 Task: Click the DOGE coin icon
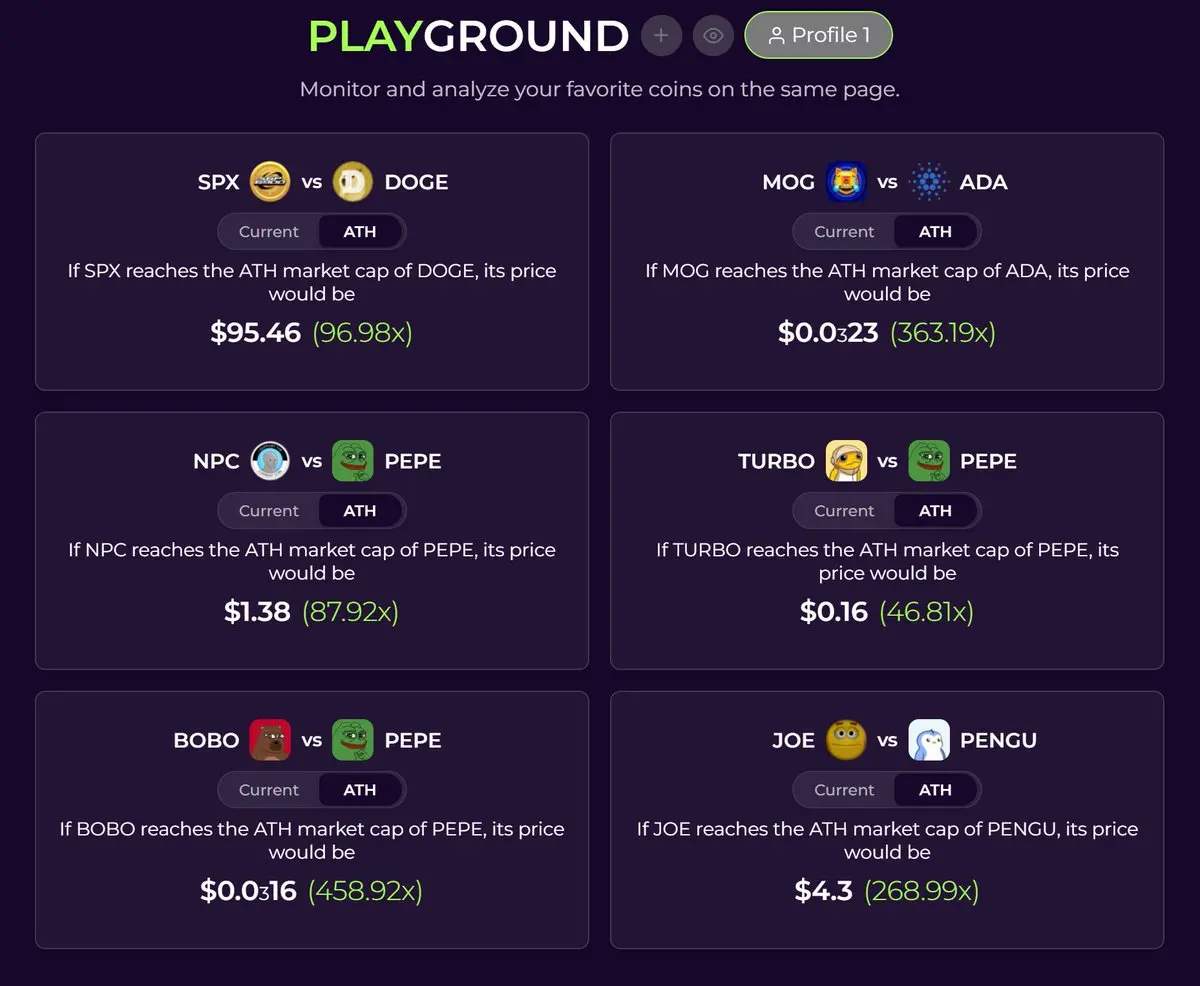click(352, 182)
